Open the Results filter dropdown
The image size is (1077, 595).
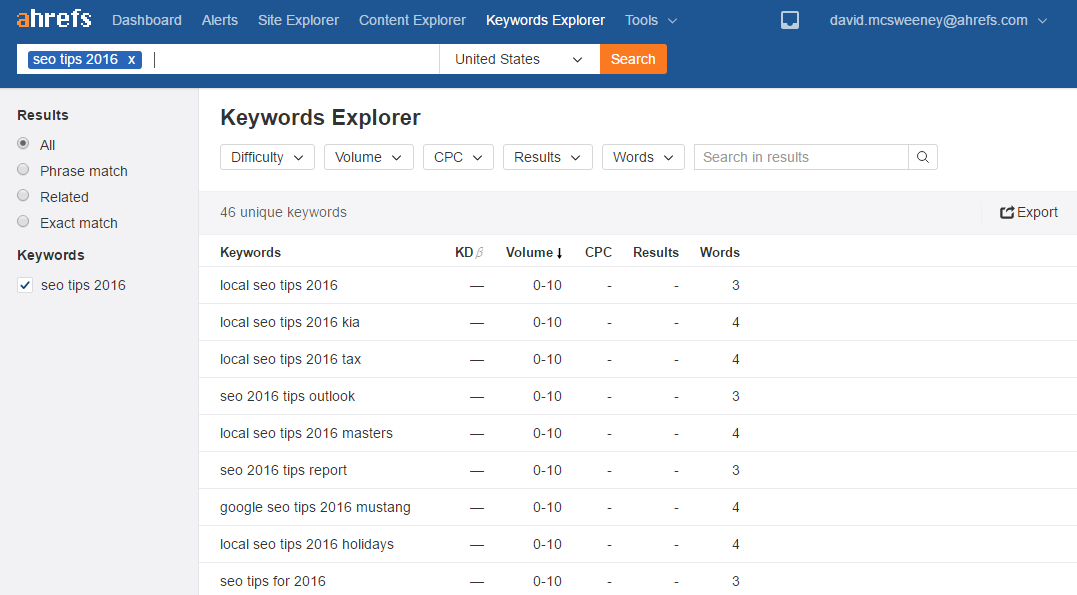[547, 157]
